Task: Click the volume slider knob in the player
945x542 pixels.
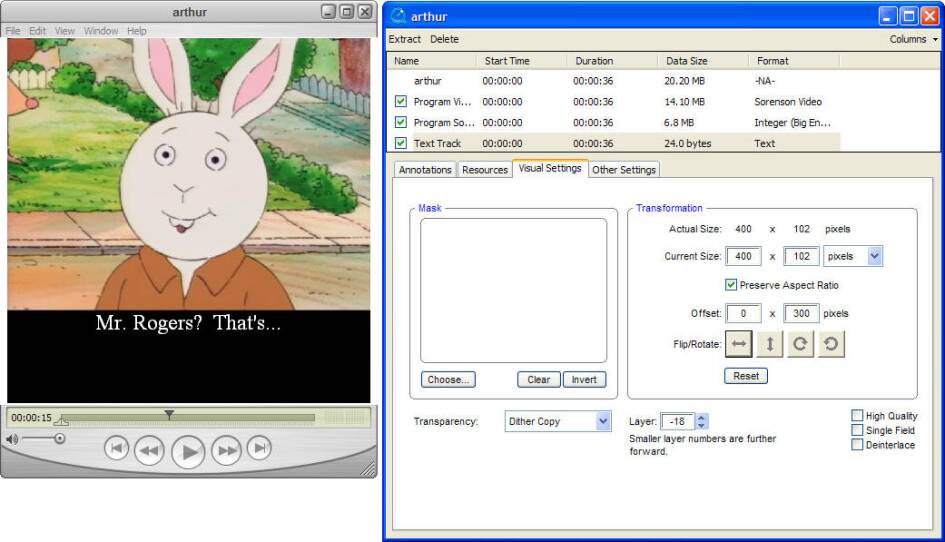Action: point(60,438)
